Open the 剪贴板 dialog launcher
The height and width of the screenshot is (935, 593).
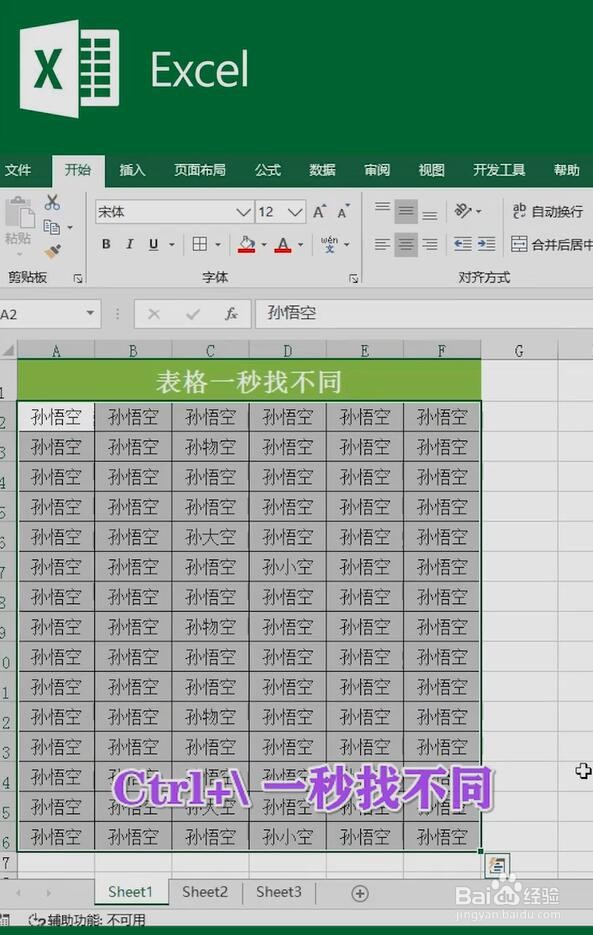[x=78, y=278]
